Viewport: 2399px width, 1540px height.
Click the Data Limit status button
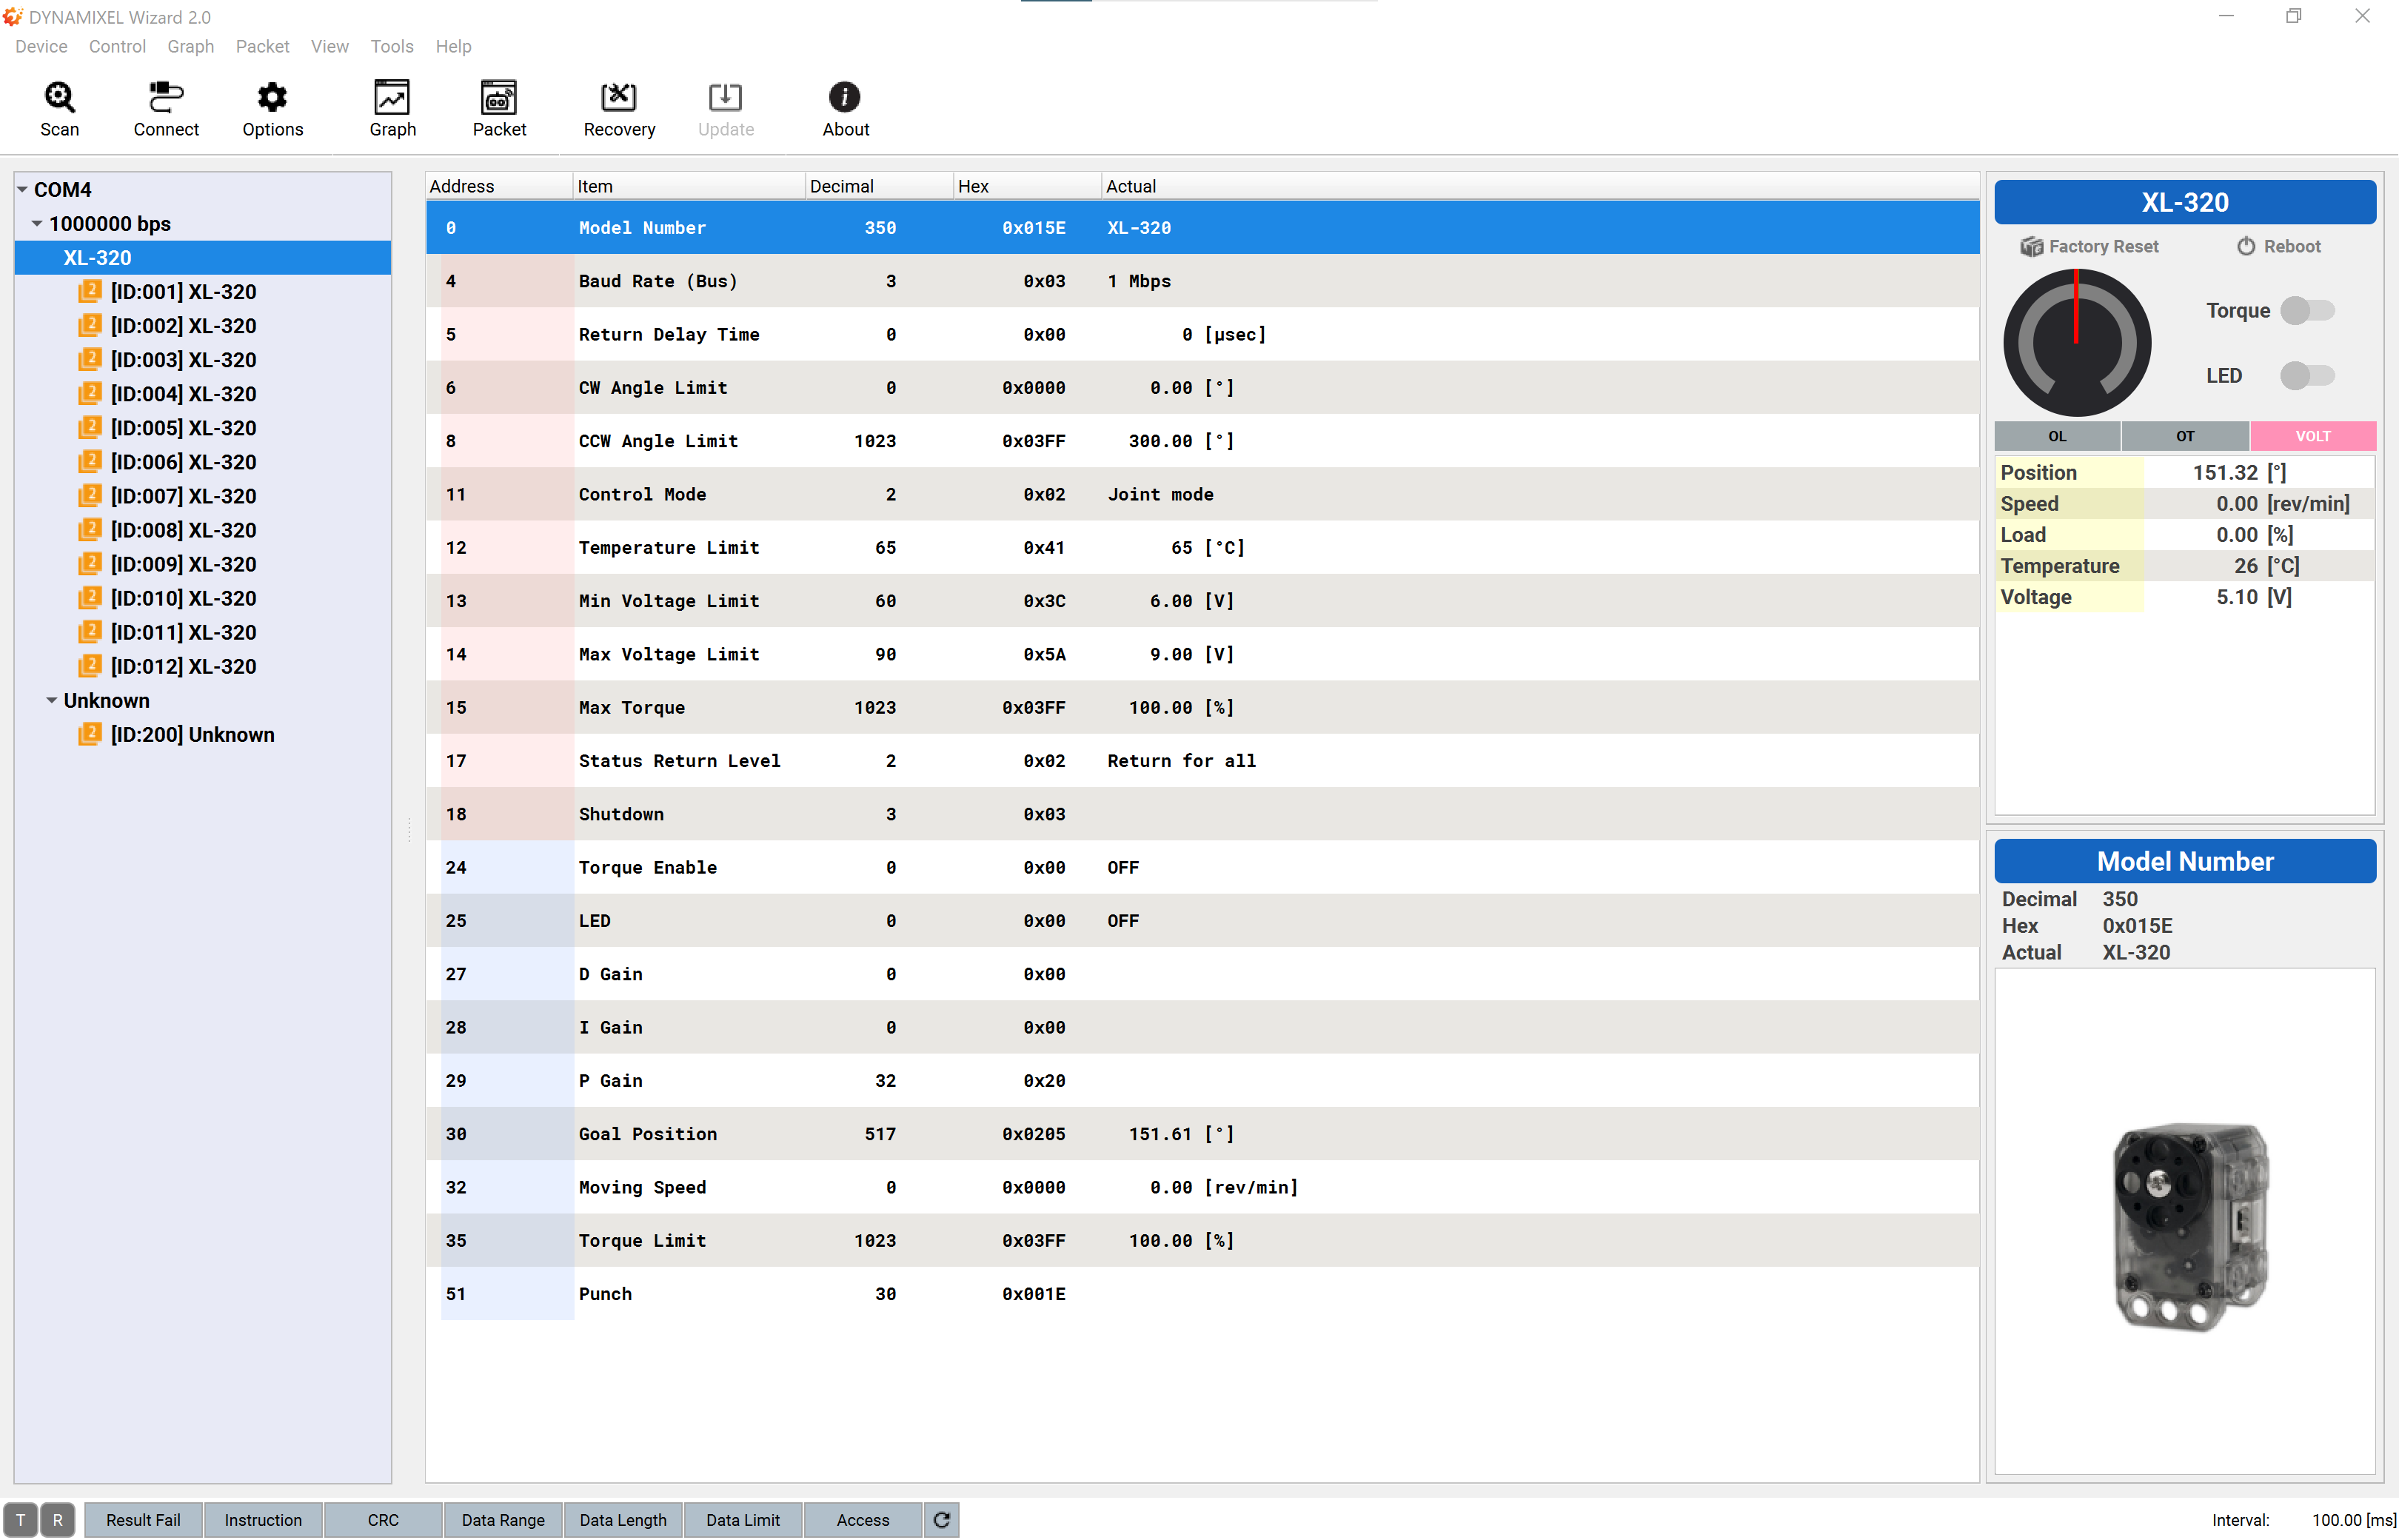point(743,1520)
